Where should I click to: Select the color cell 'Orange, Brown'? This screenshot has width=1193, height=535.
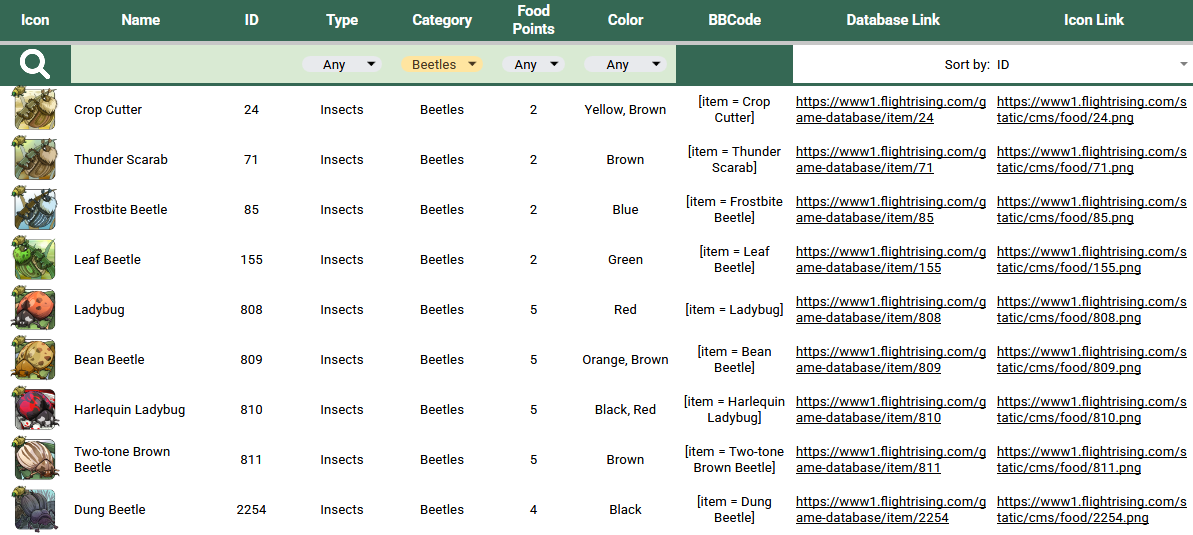click(625, 360)
